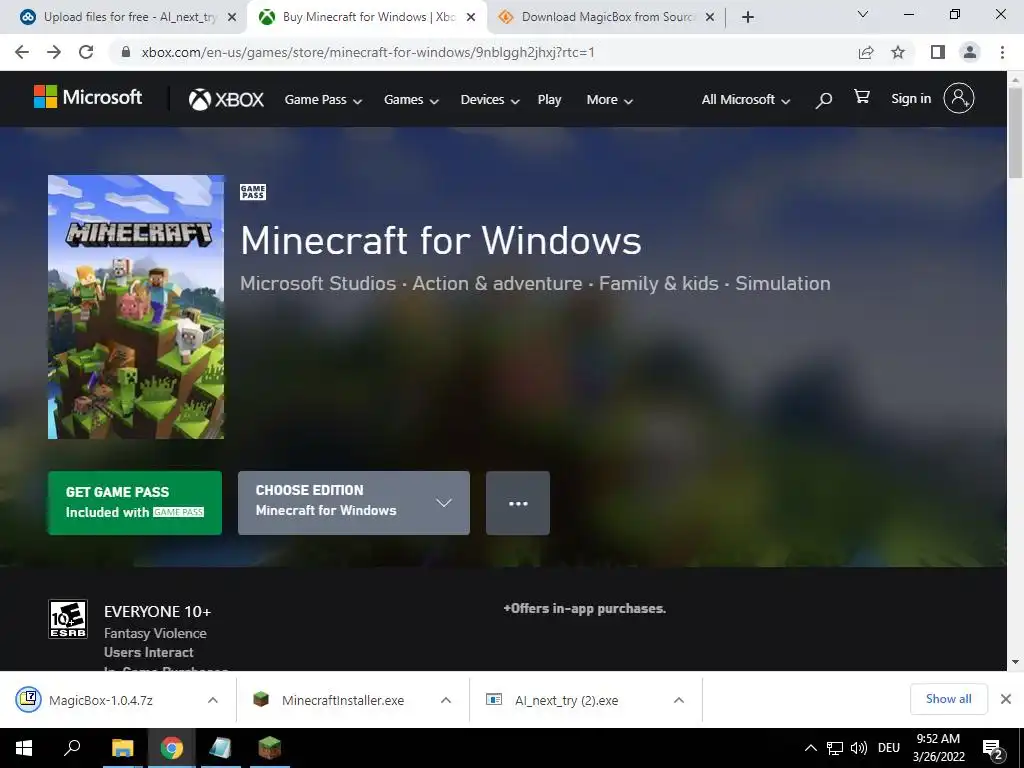The image size is (1024, 768).
Task: Click the "Fantasy Violence" descriptor text
Action: pyautogui.click(x=155, y=633)
